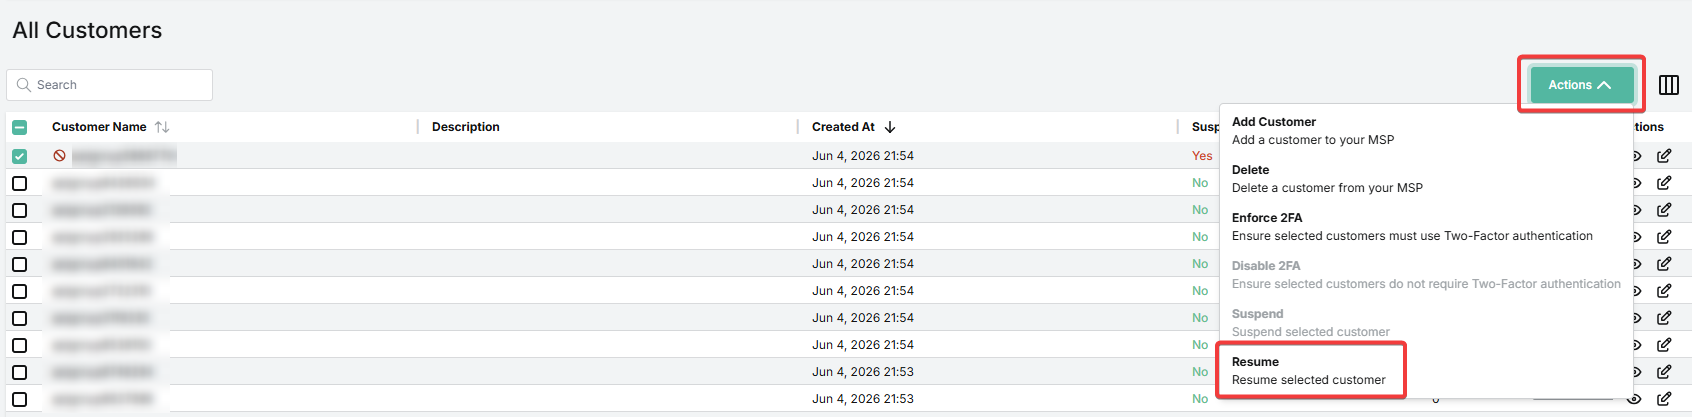This screenshot has width=1692, height=417.
Task: View details eye icon in last row
Action: (1635, 399)
